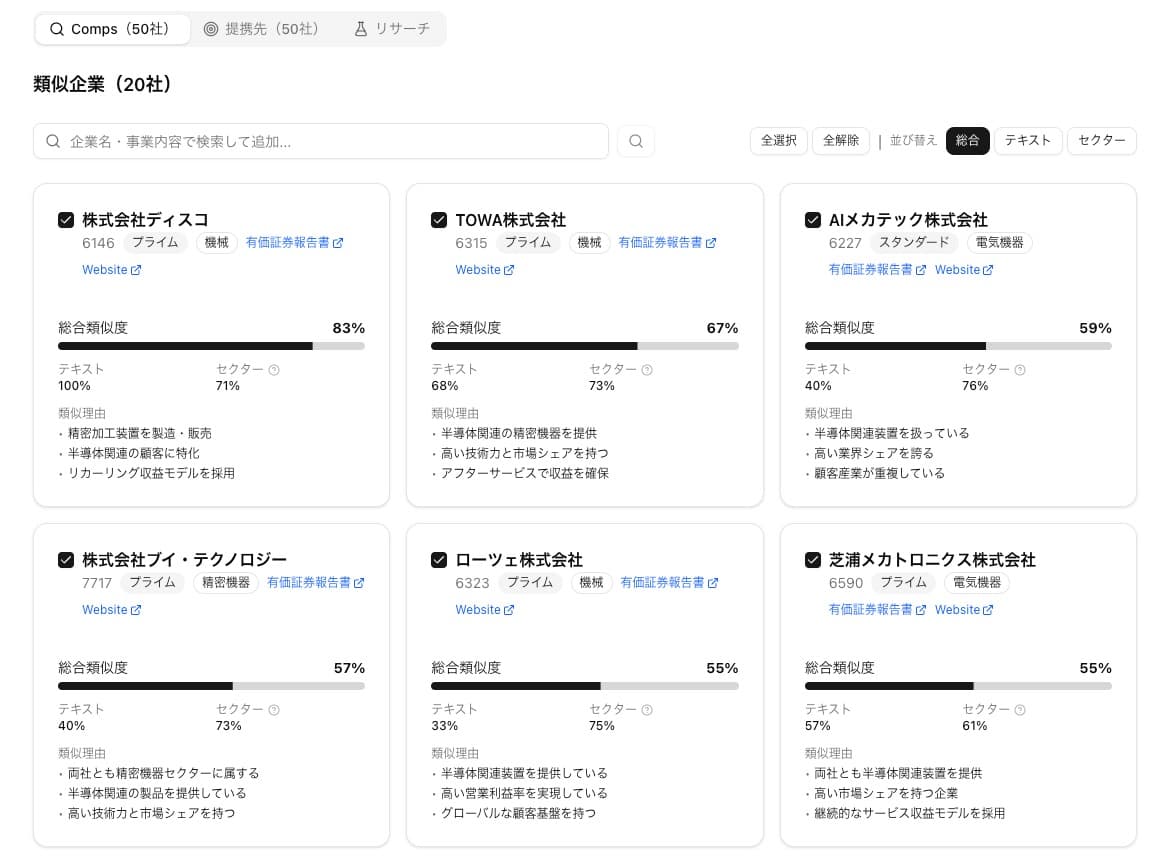Click stock code 6146
1174x857 pixels.
click(98, 243)
